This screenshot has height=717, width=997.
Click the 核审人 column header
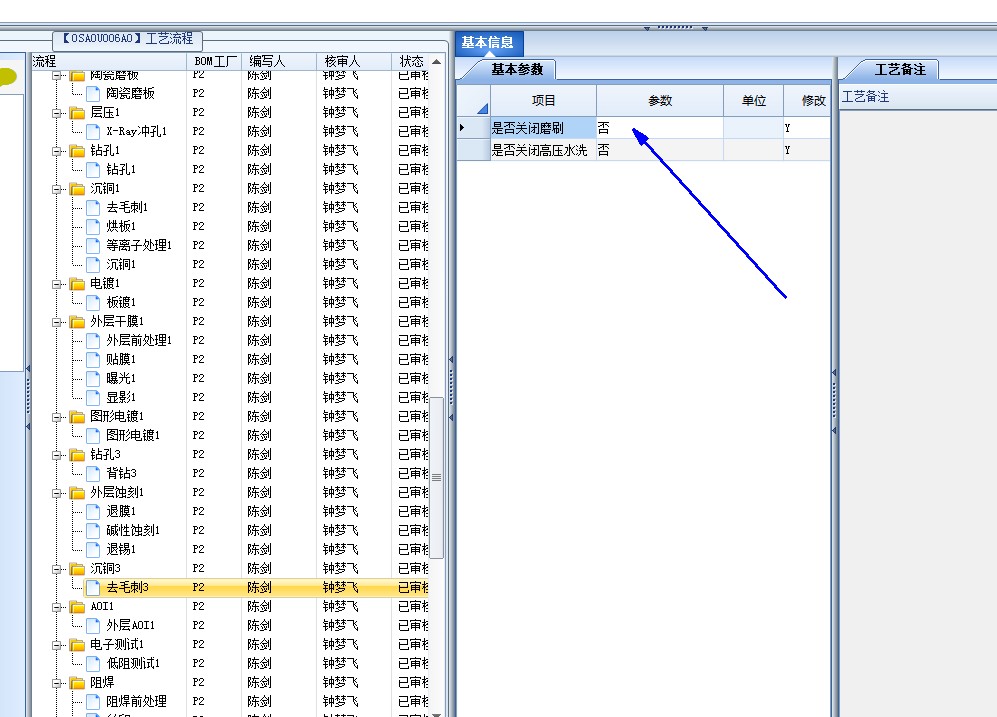tap(354, 61)
